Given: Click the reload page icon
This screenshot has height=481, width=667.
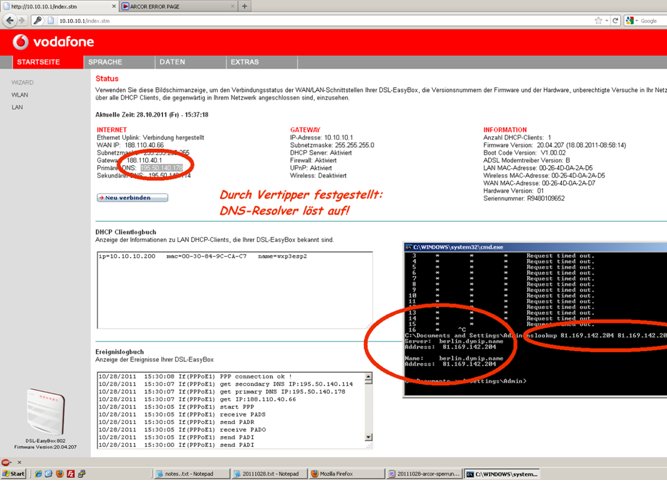Looking at the screenshot, I should [615, 20].
